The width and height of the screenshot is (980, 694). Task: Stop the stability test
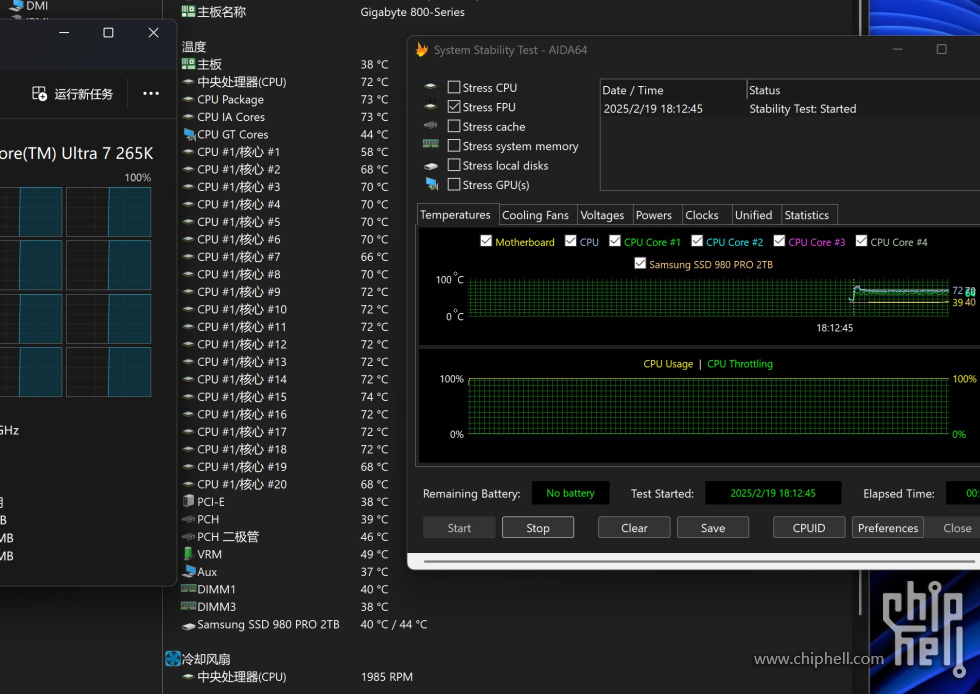(538, 528)
